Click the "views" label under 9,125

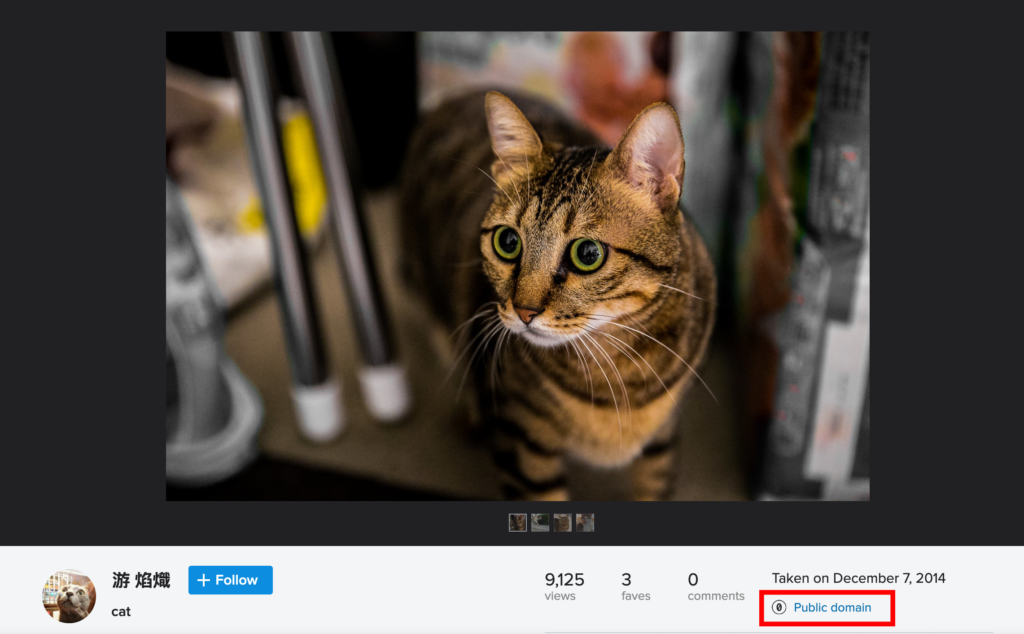click(x=560, y=597)
